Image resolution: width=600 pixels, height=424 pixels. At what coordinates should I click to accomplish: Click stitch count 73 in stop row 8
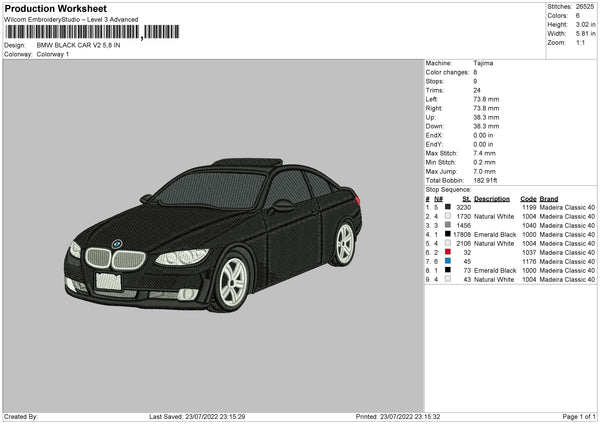467,271
